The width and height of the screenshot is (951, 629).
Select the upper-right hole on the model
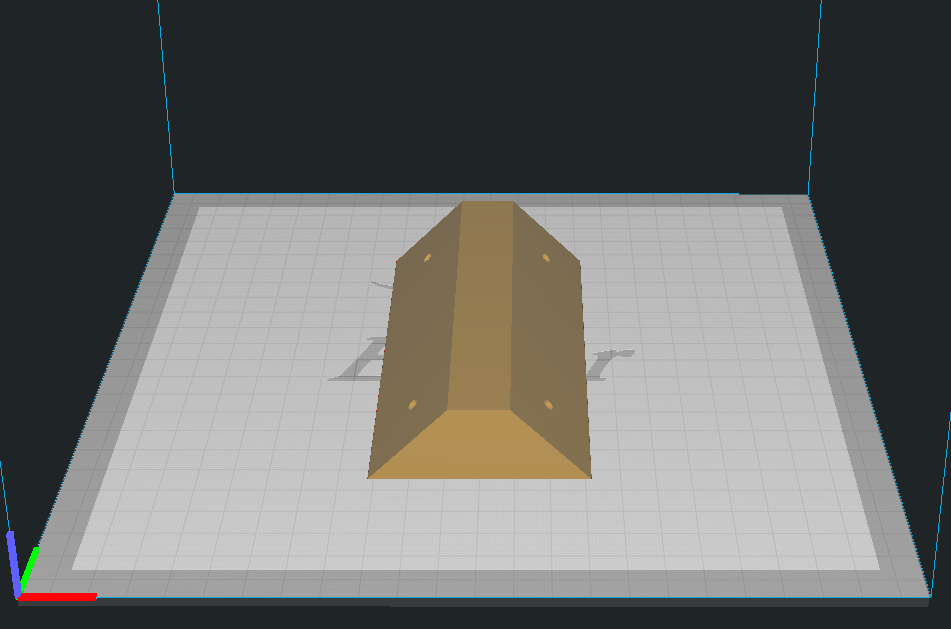point(546,258)
